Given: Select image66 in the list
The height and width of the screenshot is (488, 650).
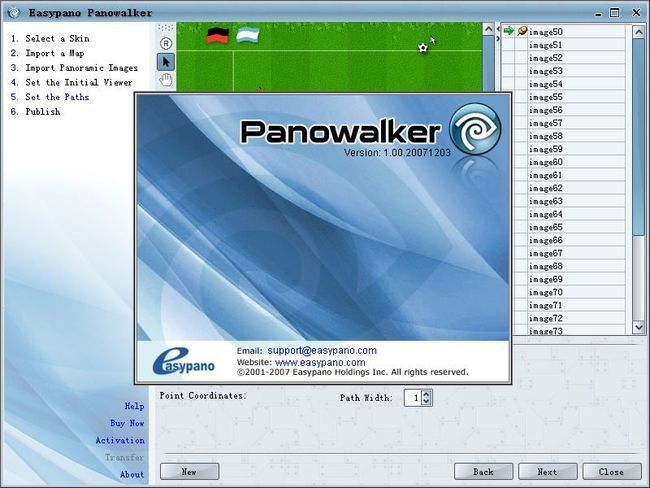Looking at the screenshot, I should click(x=576, y=240).
